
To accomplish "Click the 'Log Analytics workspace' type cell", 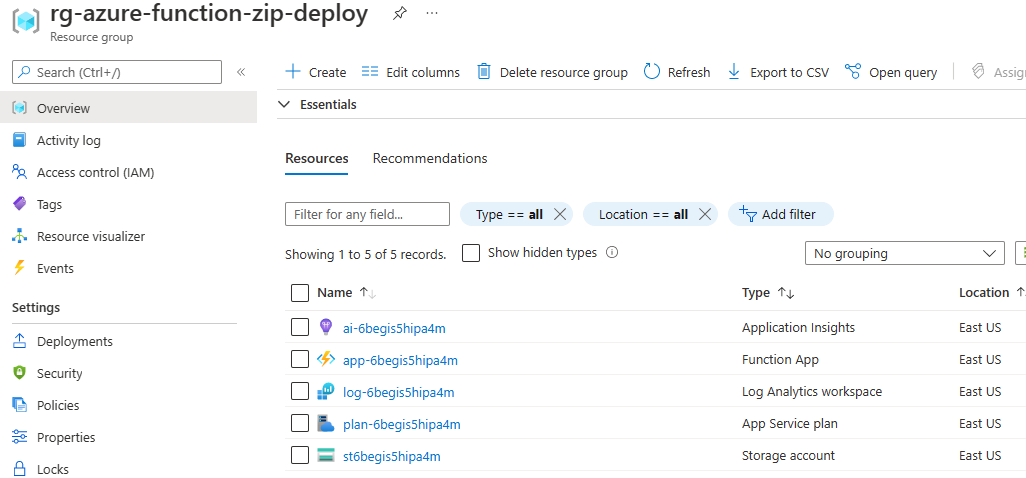I will point(812,392).
